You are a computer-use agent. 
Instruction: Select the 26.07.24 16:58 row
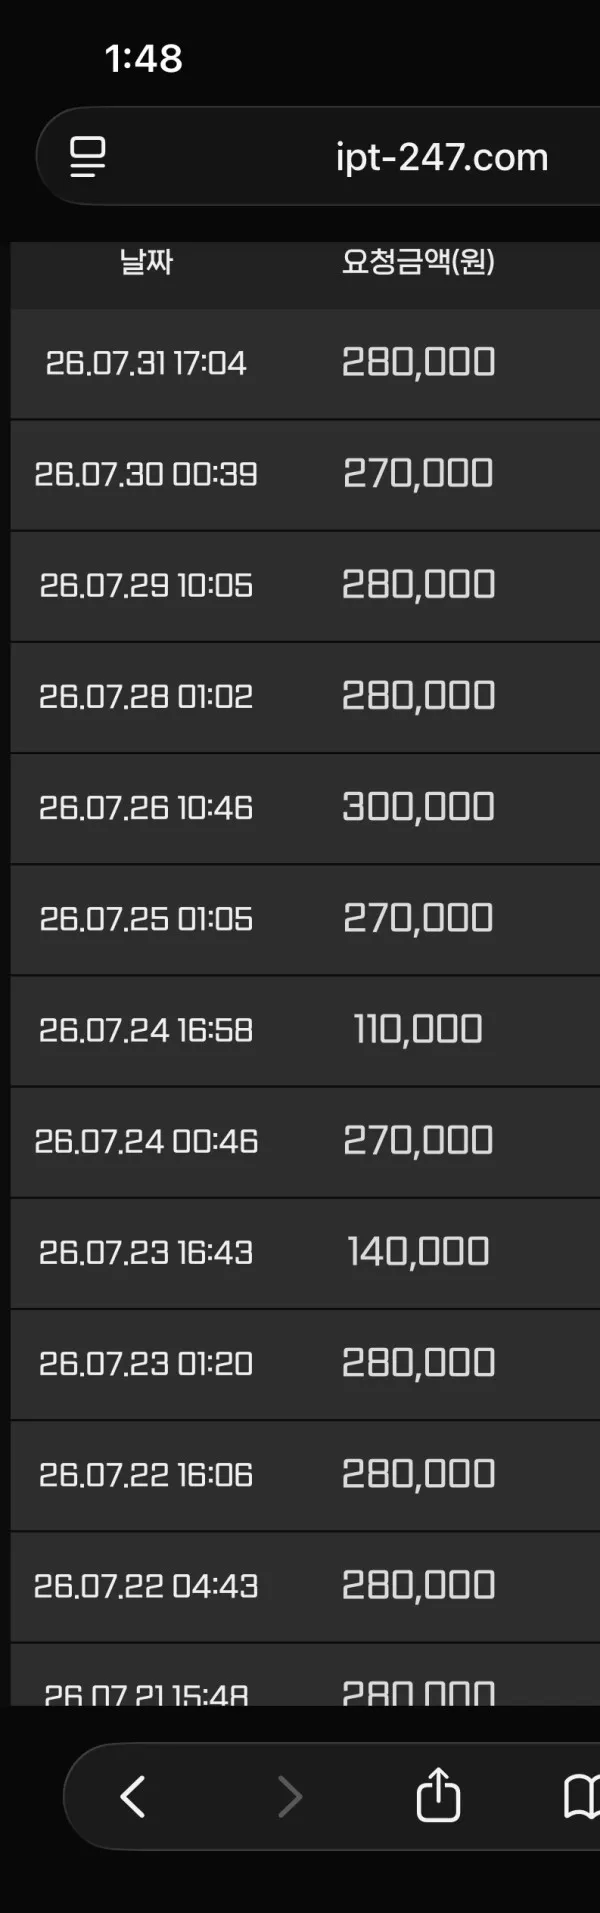(x=305, y=1031)
